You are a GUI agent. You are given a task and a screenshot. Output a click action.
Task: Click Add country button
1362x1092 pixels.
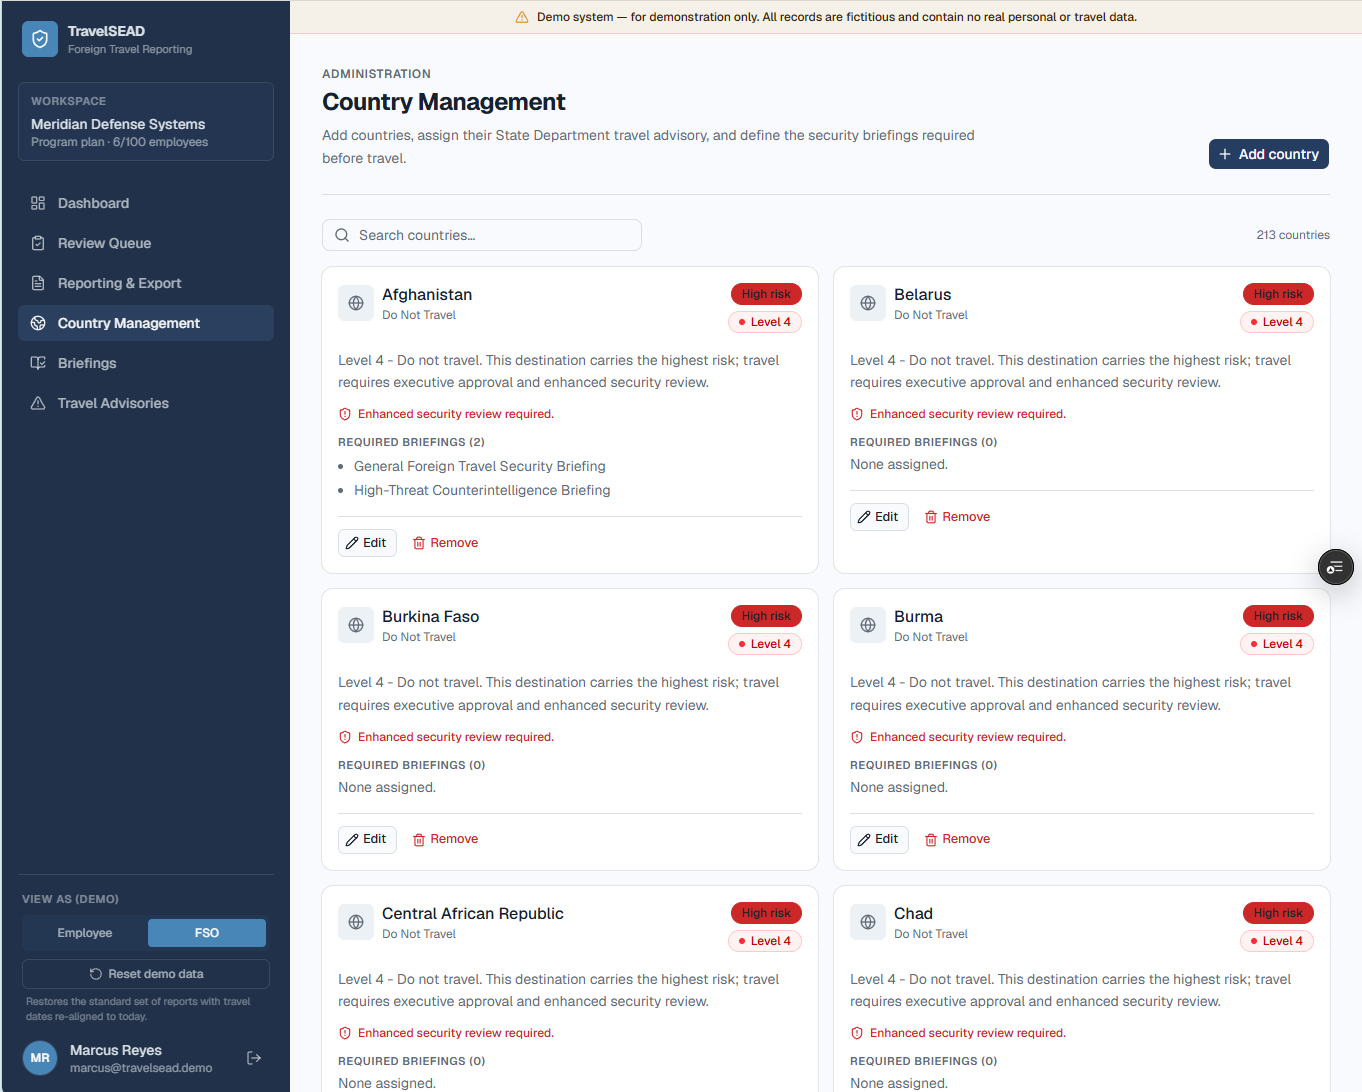(x=1269, y=154)
